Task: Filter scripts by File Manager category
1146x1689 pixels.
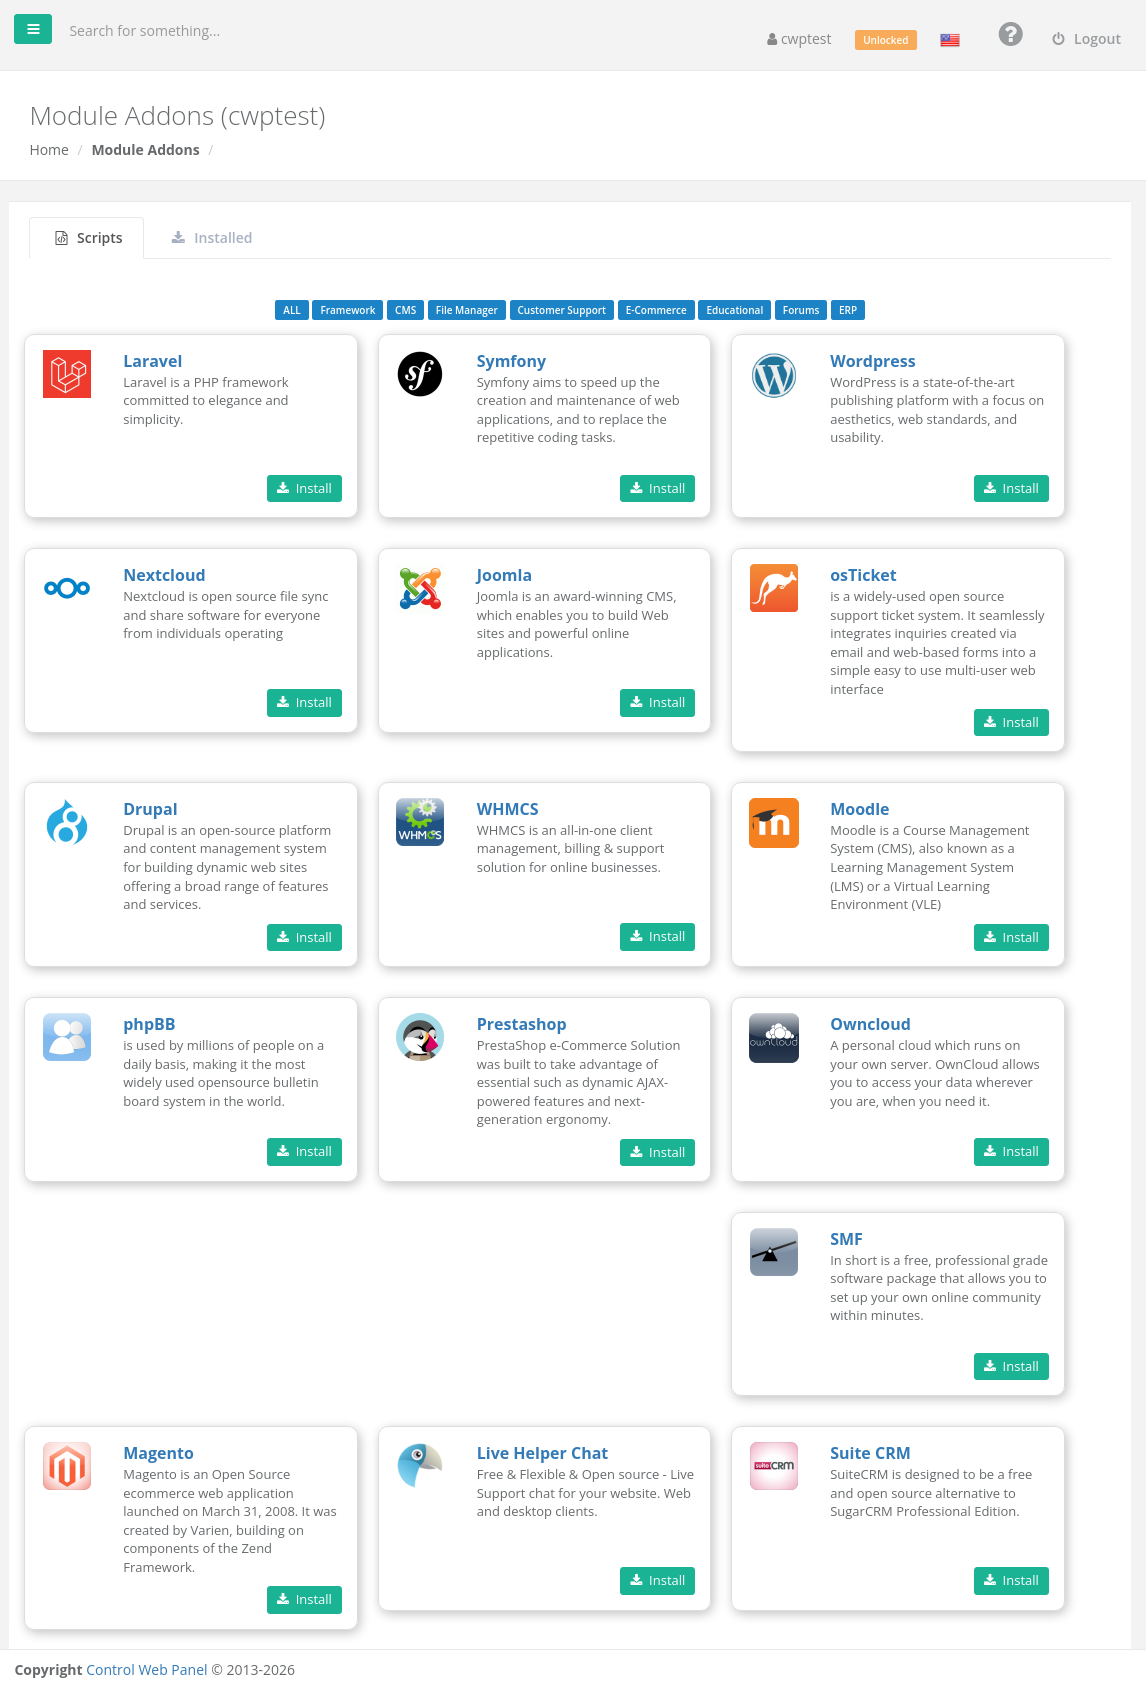Action: pos(466,310)
